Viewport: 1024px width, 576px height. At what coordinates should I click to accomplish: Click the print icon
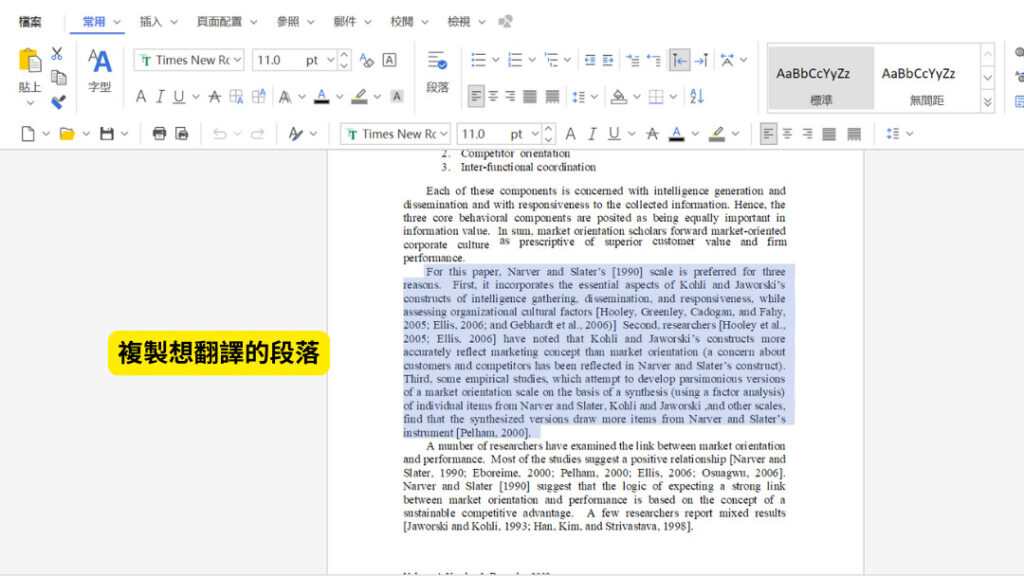159,134
